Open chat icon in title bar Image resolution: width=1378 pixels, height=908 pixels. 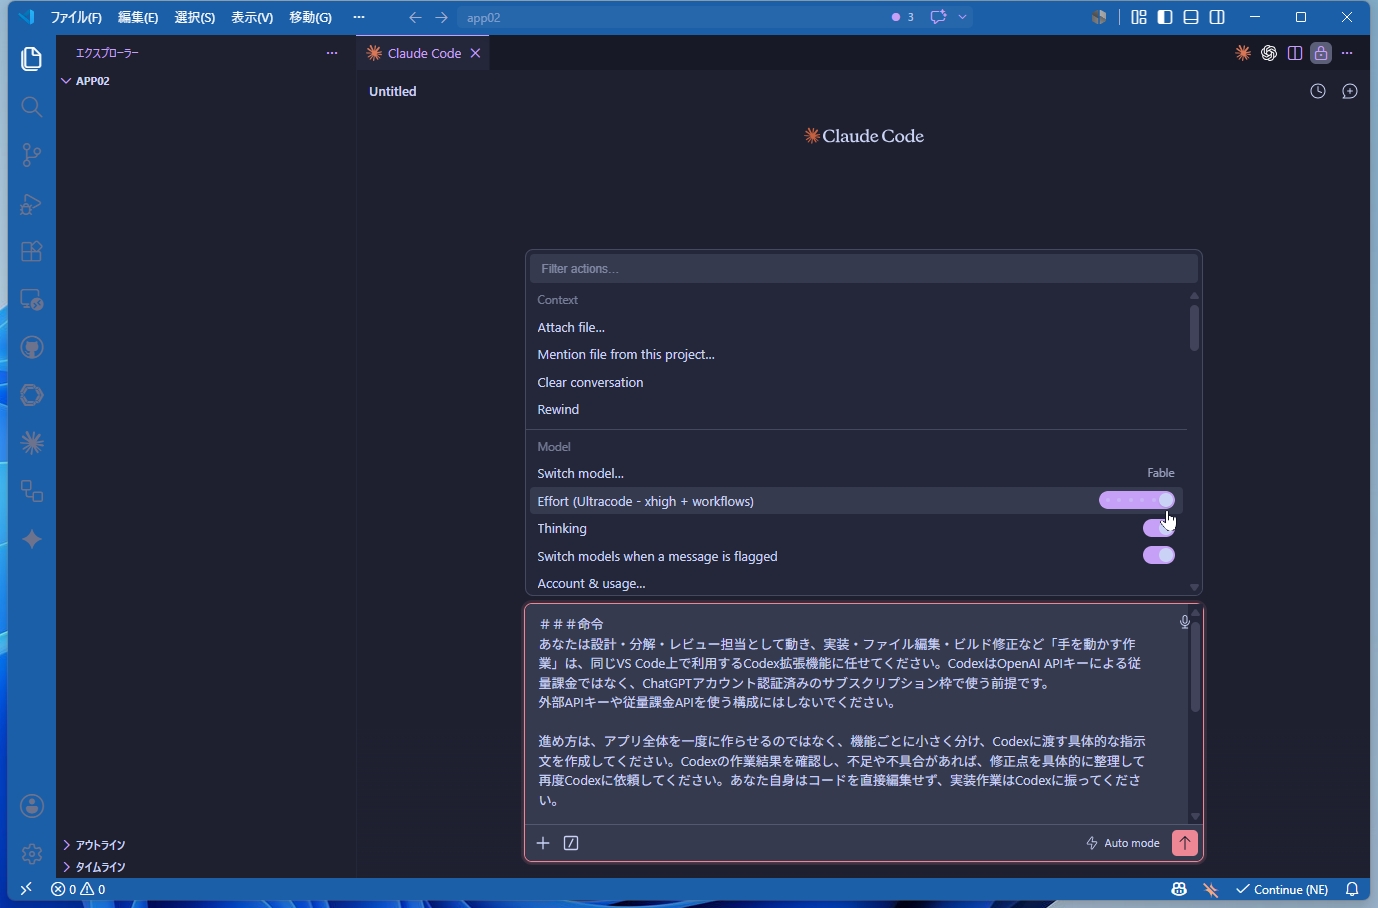tap(938, 17)
